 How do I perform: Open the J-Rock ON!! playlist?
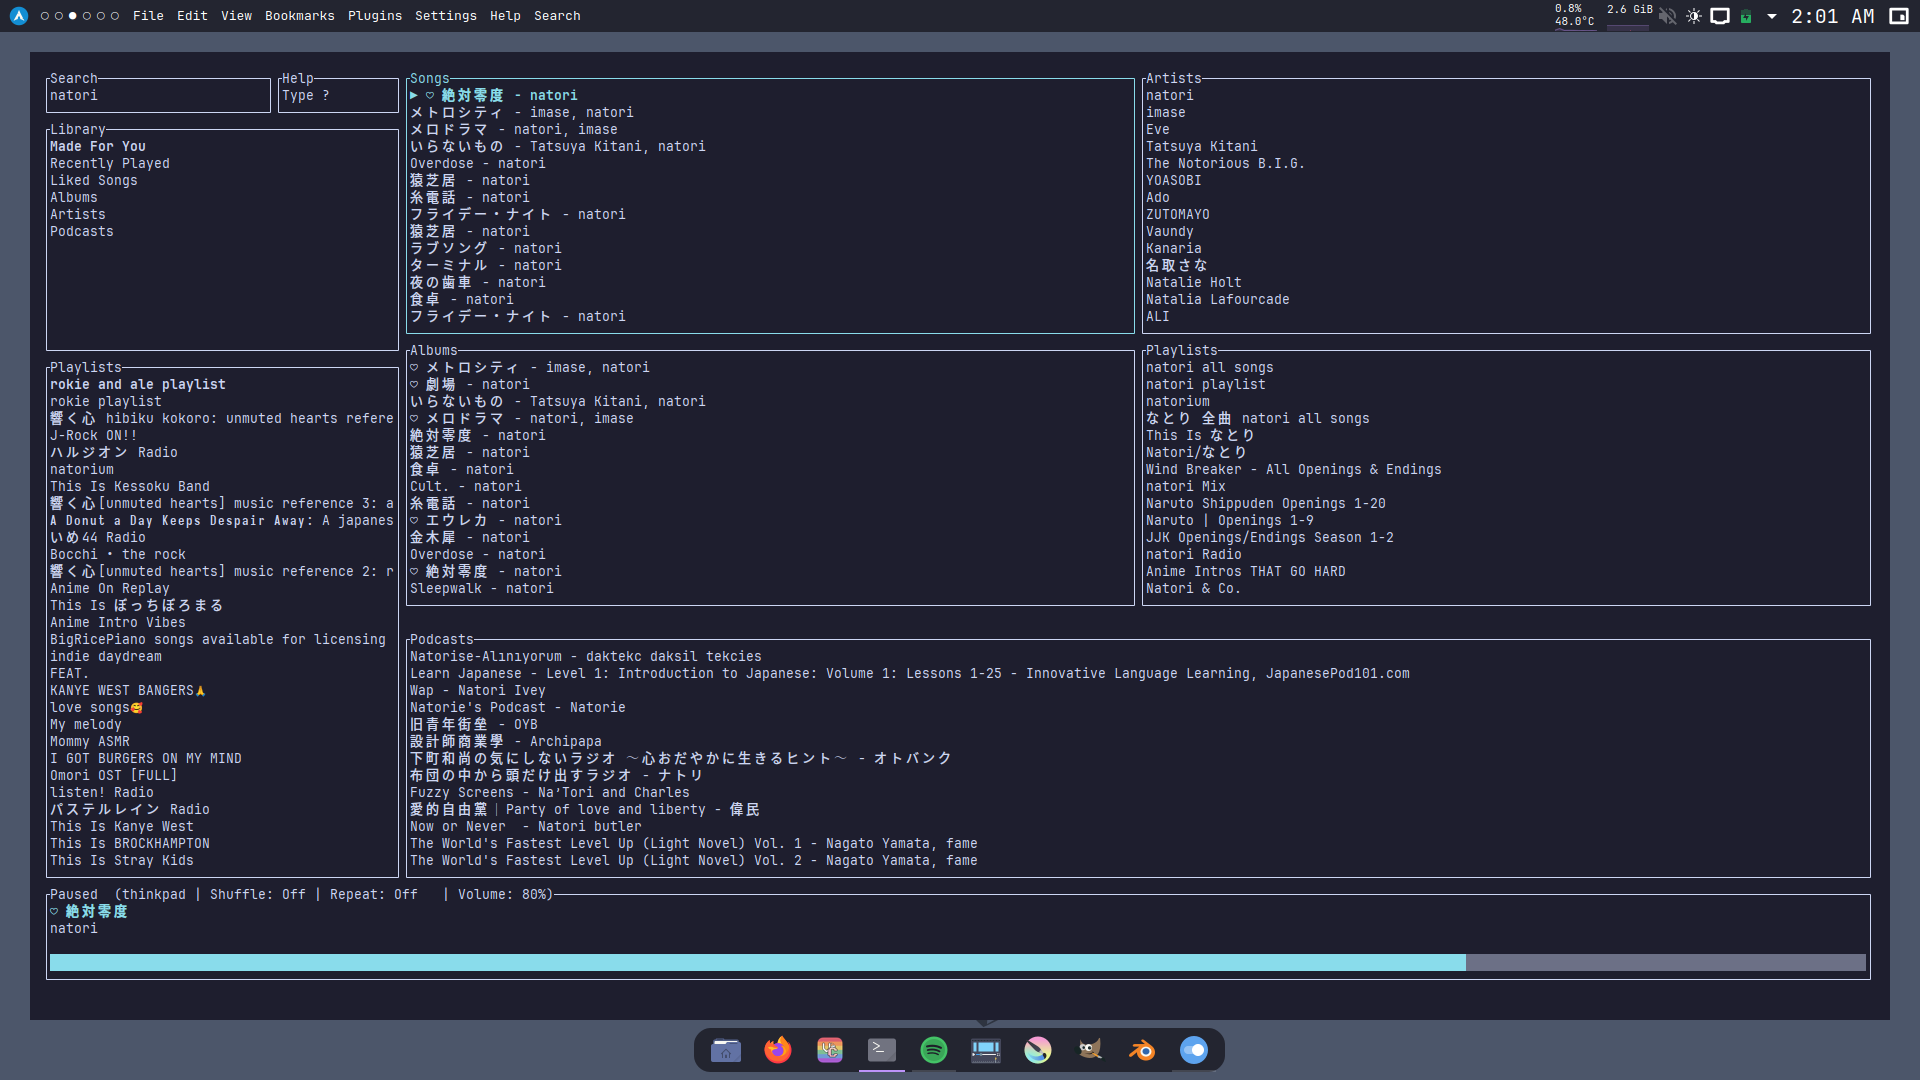(x=94, y=436)
